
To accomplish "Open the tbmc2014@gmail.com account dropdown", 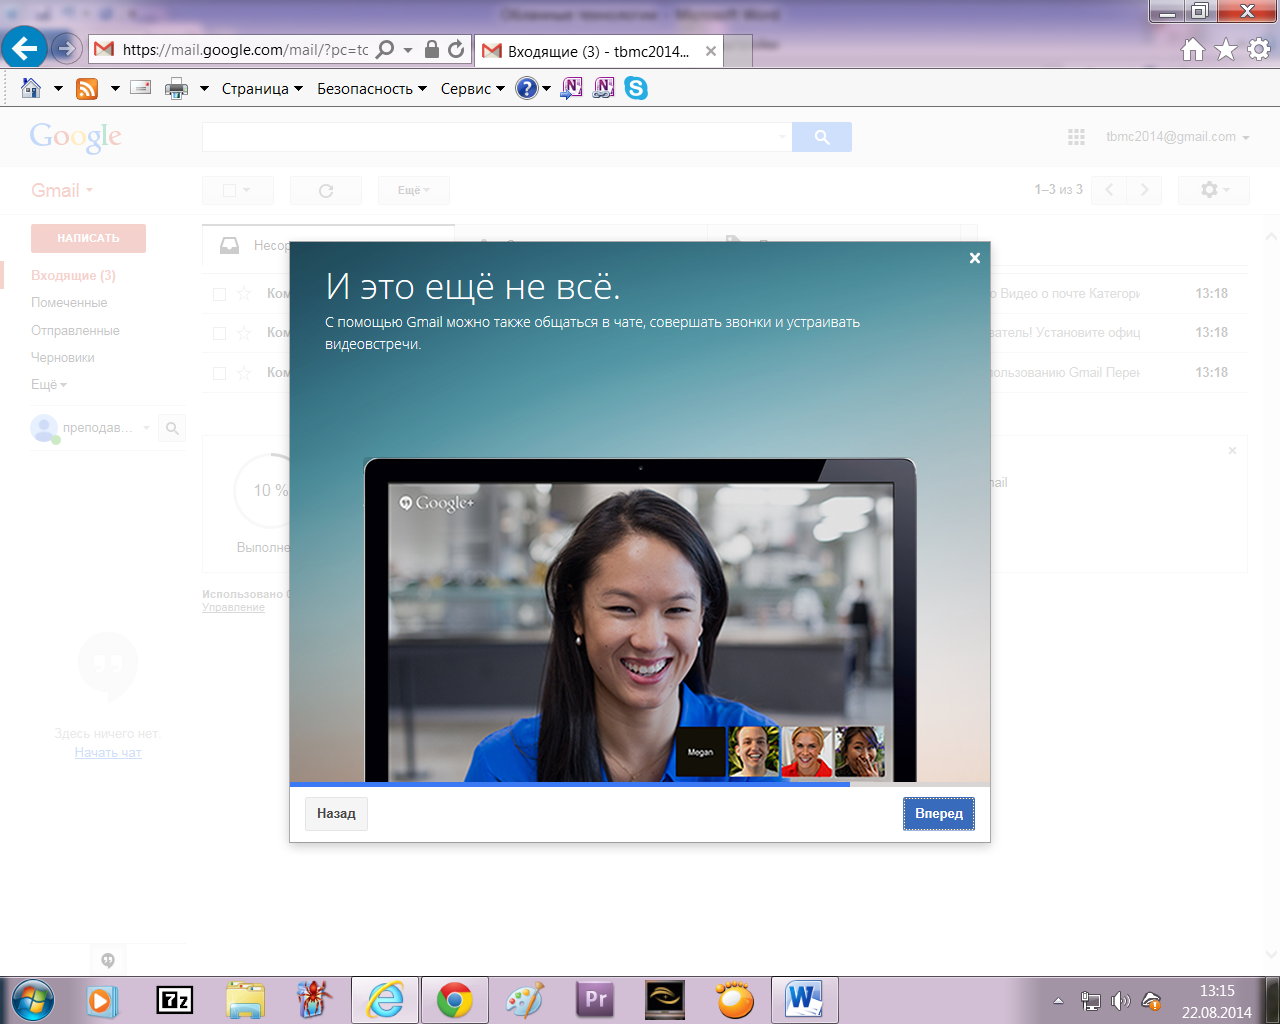I will click(x=1178, y=137).
